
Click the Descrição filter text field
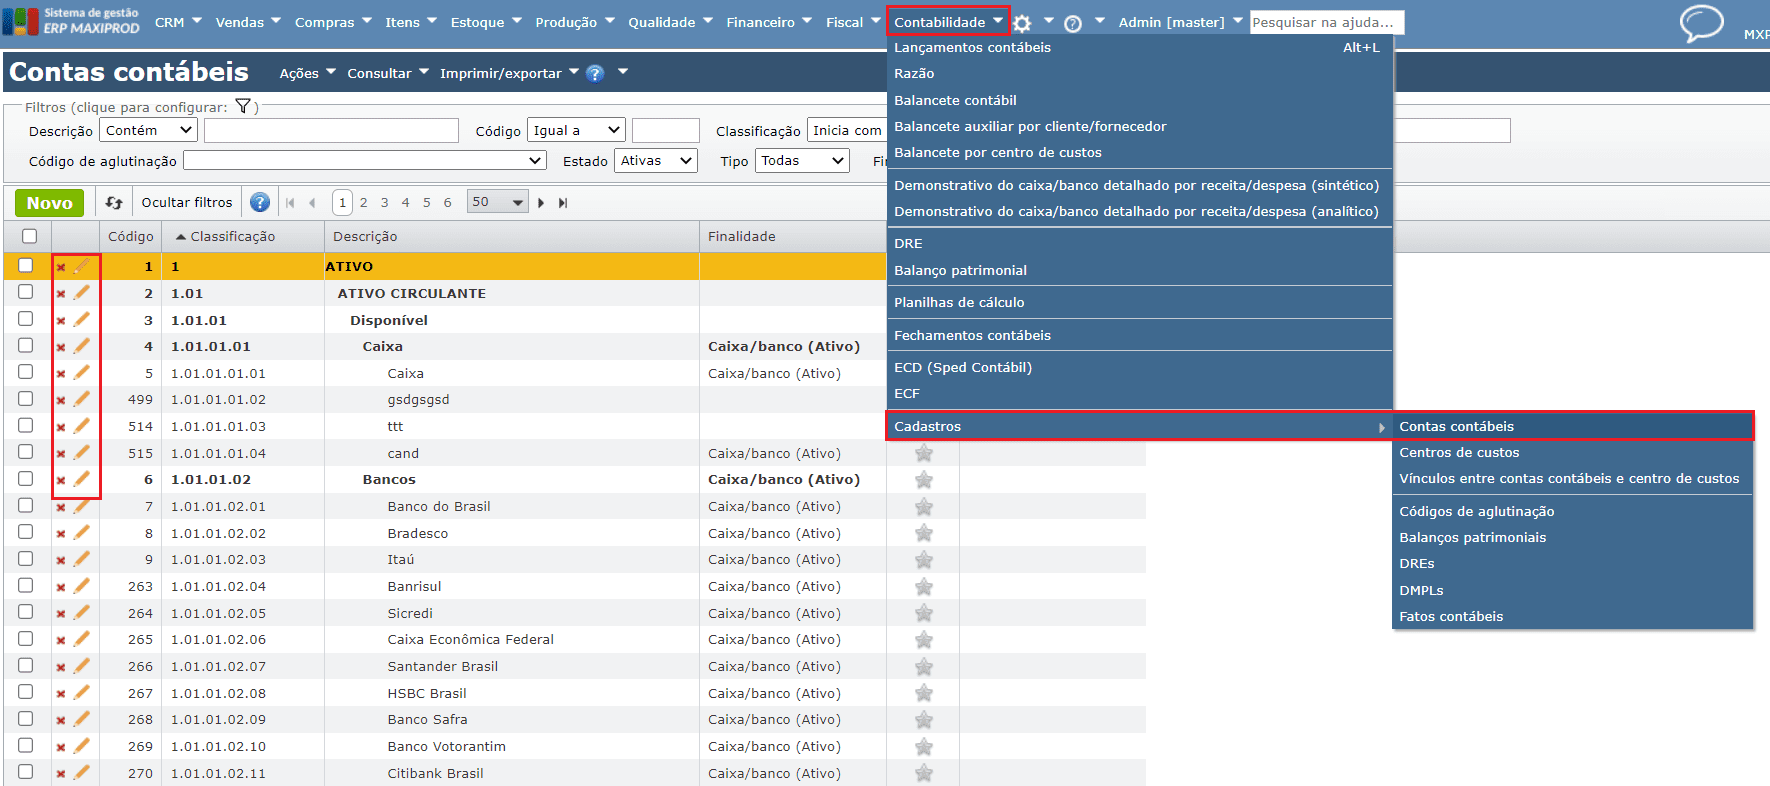[331, 131]
